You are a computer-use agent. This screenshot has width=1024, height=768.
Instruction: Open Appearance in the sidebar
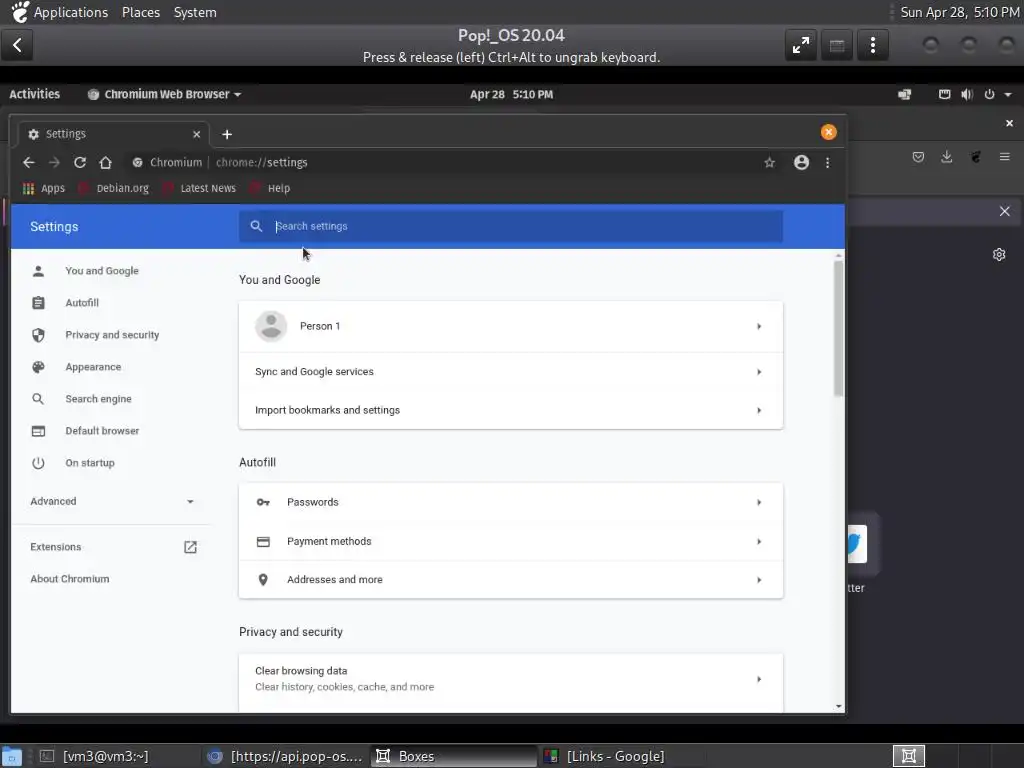pyautogui.click(x=93, y=367)
